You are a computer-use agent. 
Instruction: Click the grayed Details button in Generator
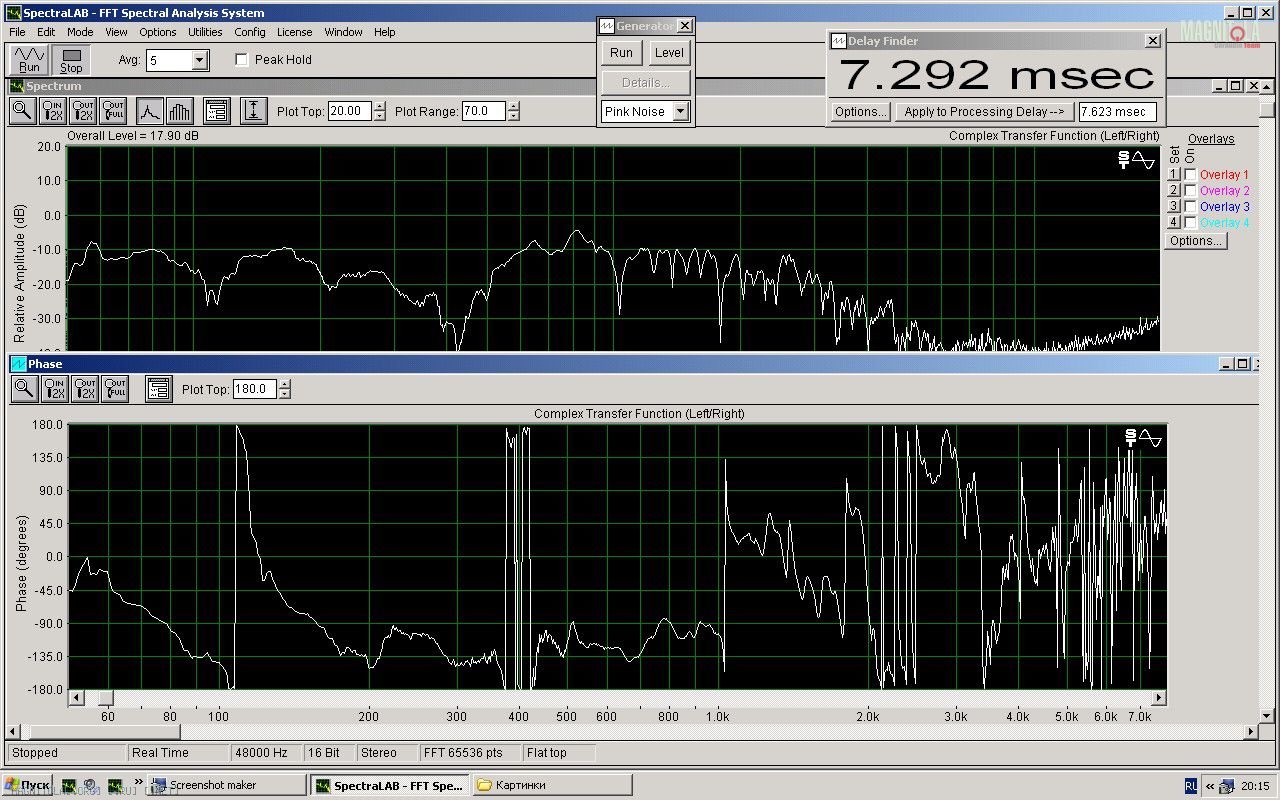click(x=645, y=82)
